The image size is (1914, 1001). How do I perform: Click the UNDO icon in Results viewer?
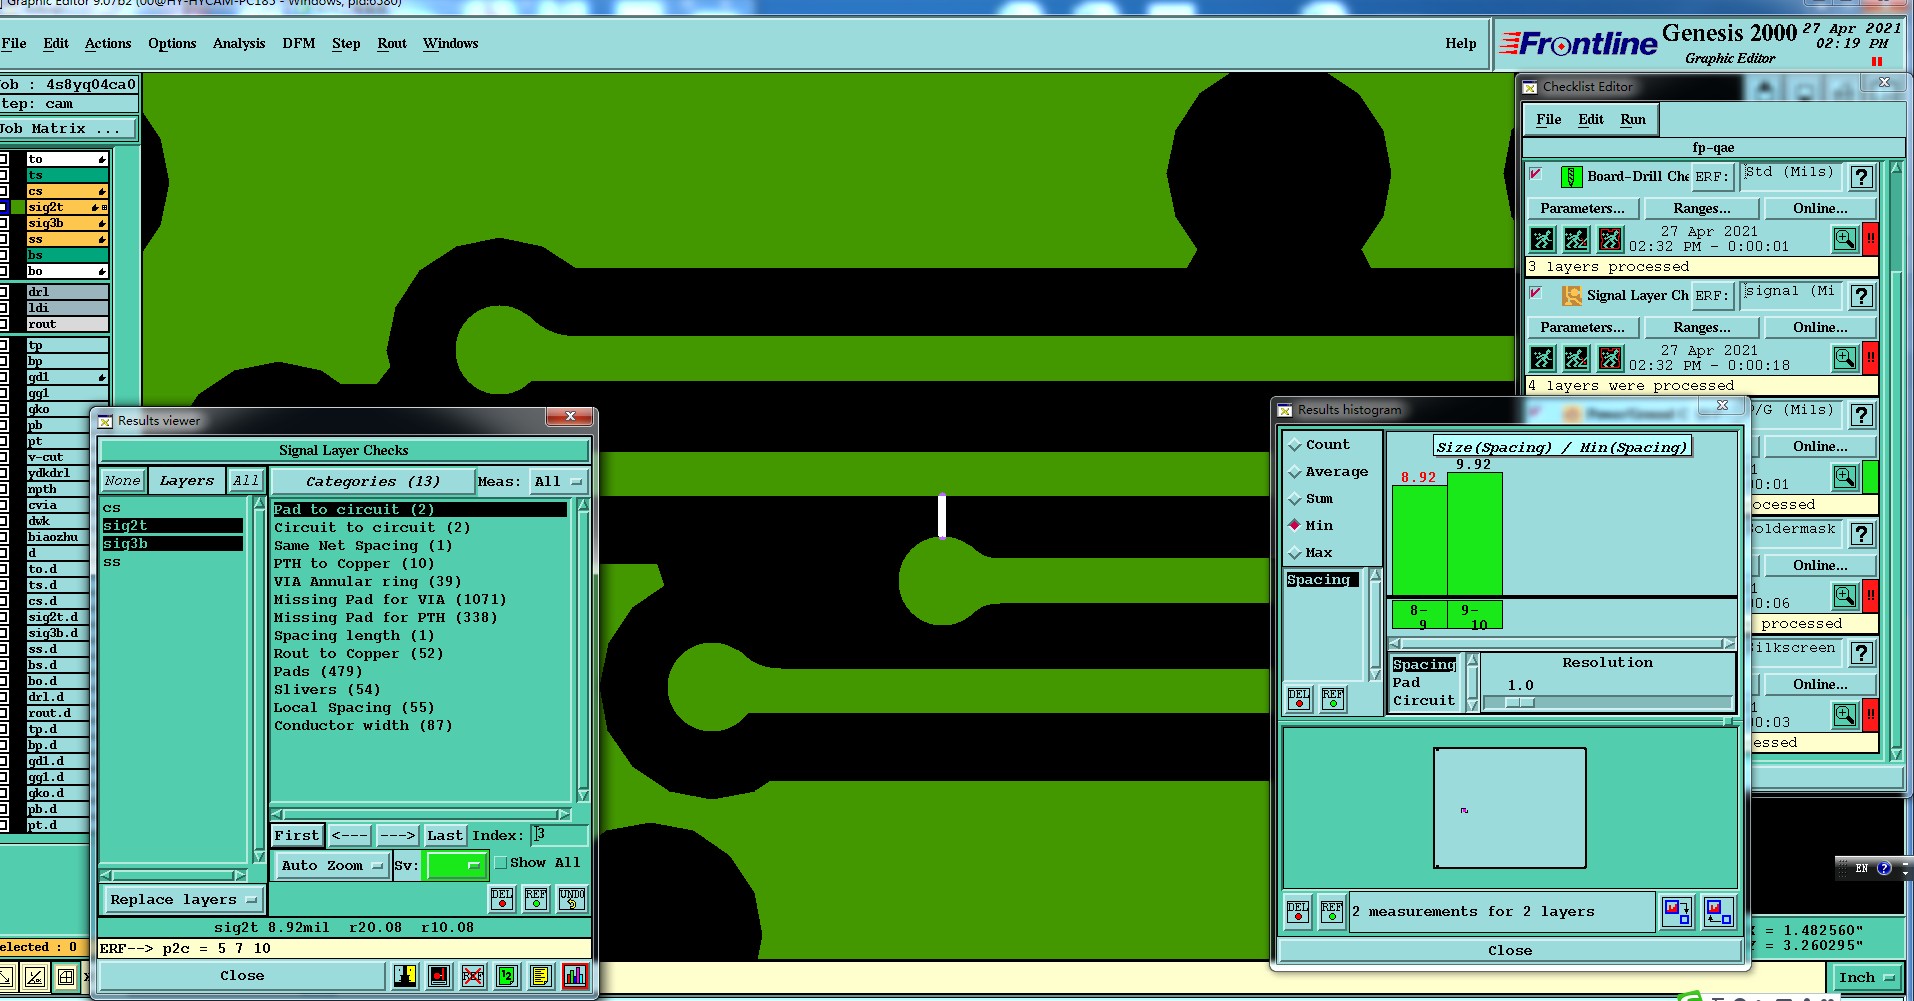[572, 898]
